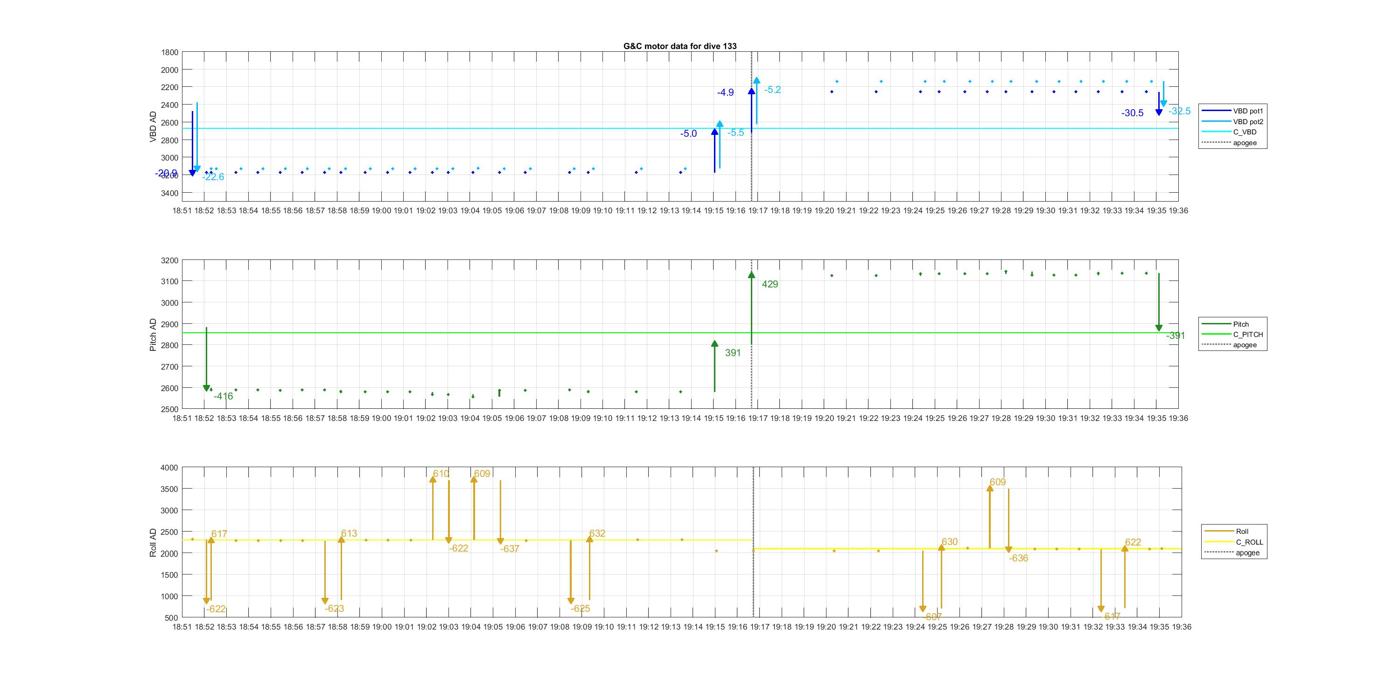Click 'apogee' in the Pitch plot legend
The height and width of the screenshot is (693, 1400).
(1230, 345)
